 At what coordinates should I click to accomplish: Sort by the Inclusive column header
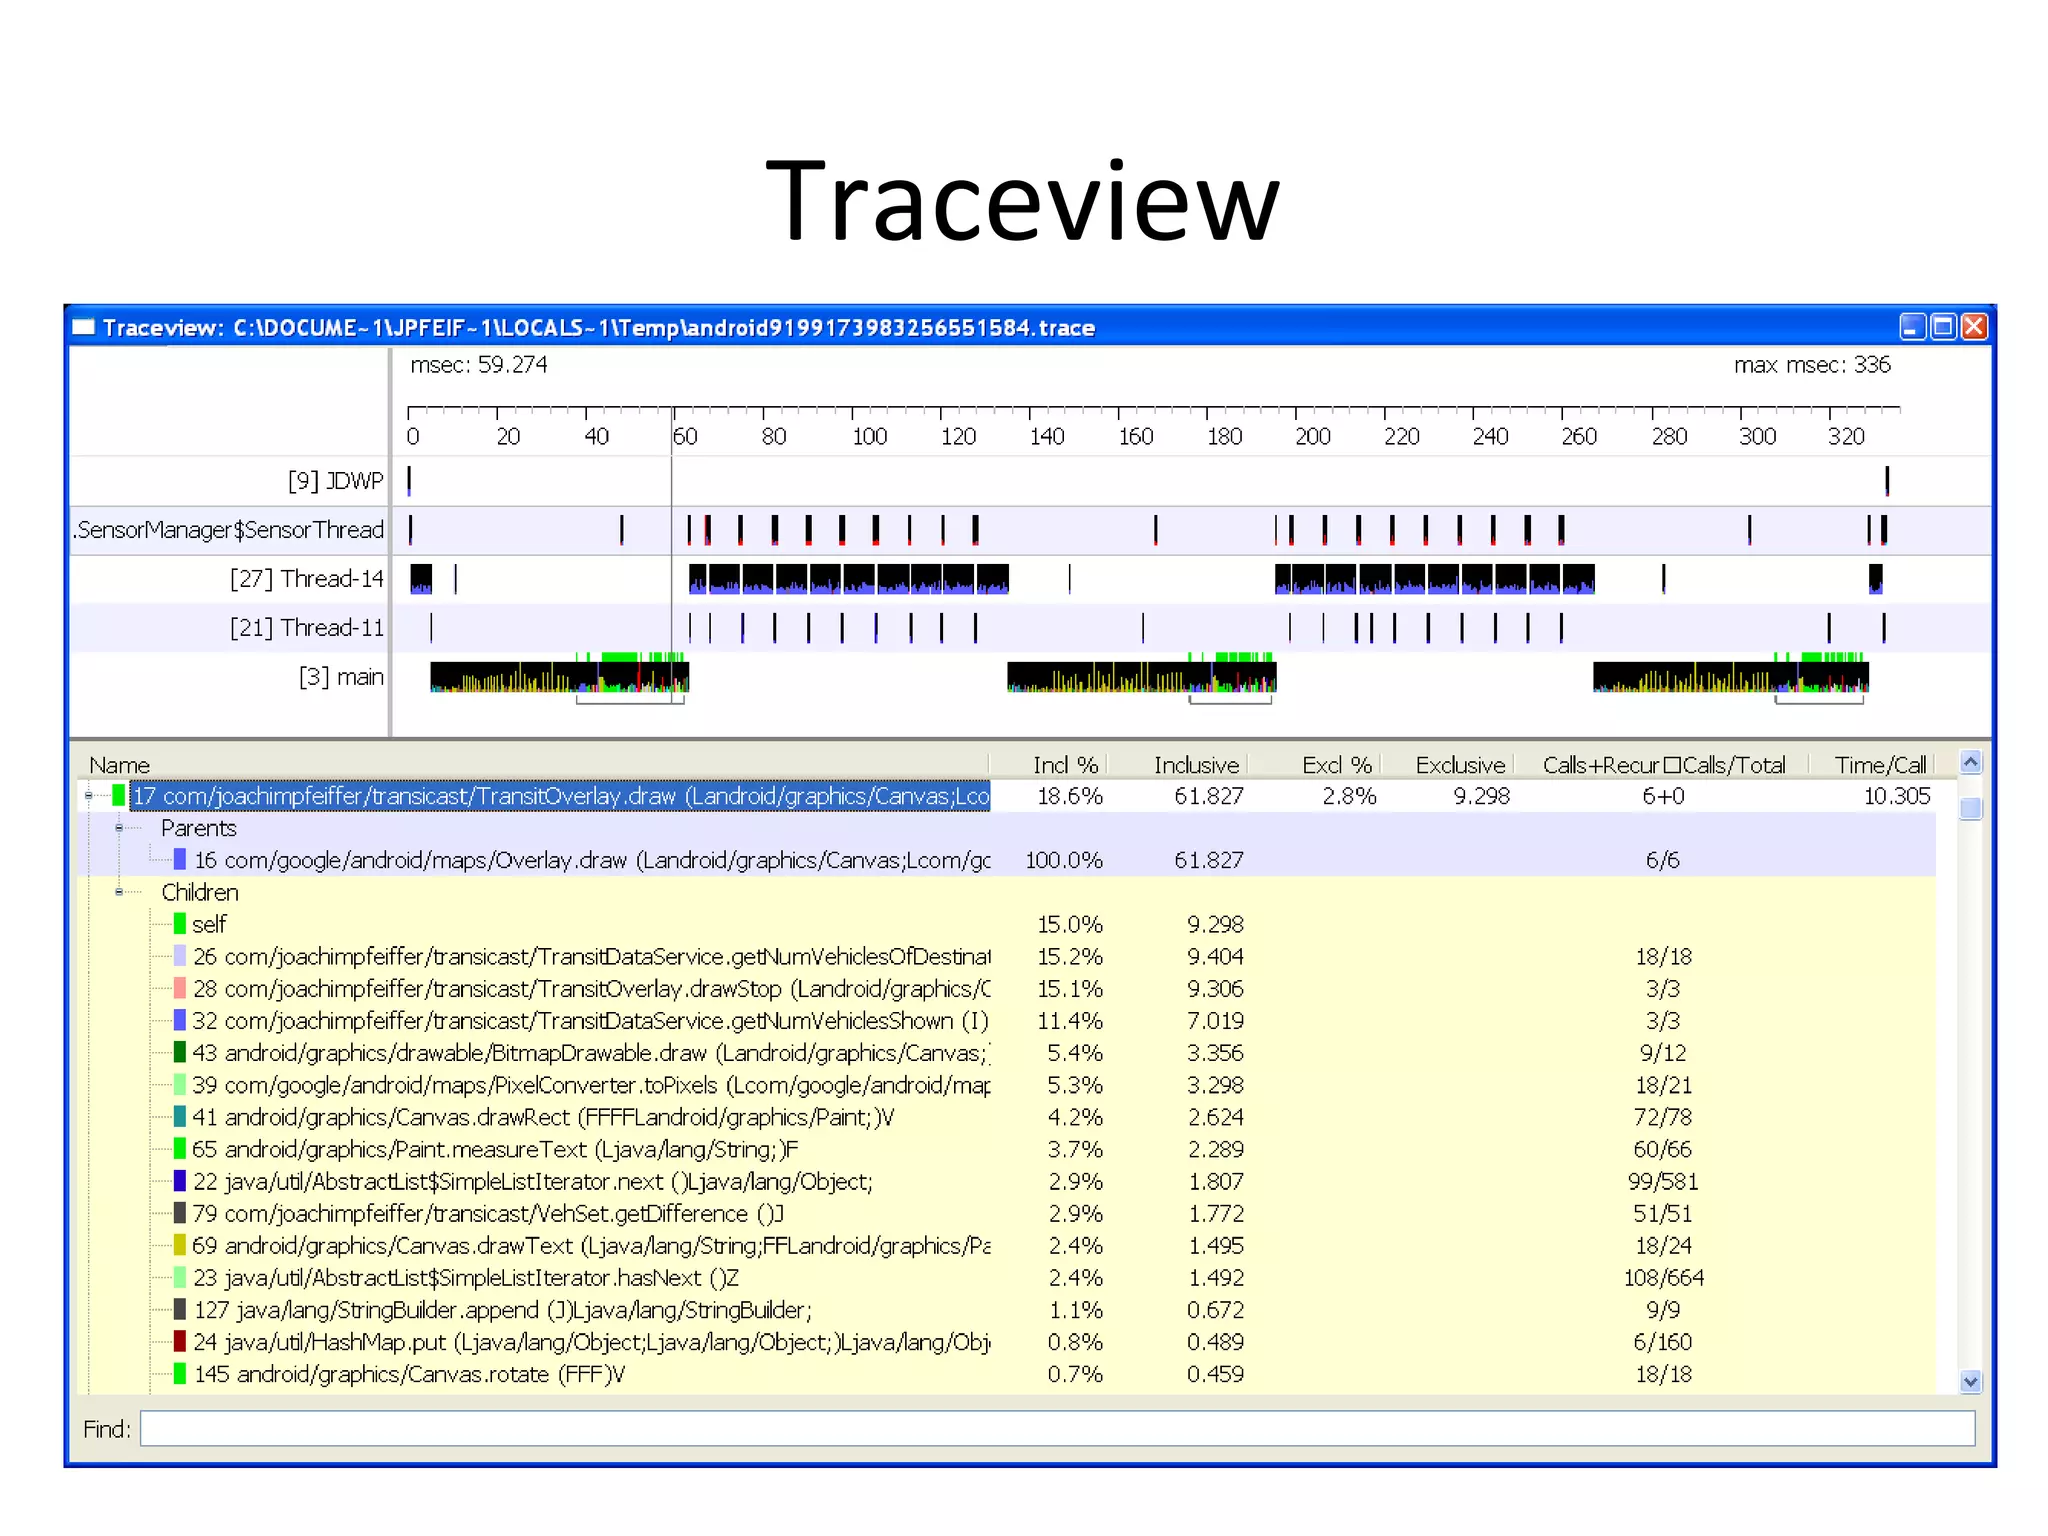tap(1196, 765)
